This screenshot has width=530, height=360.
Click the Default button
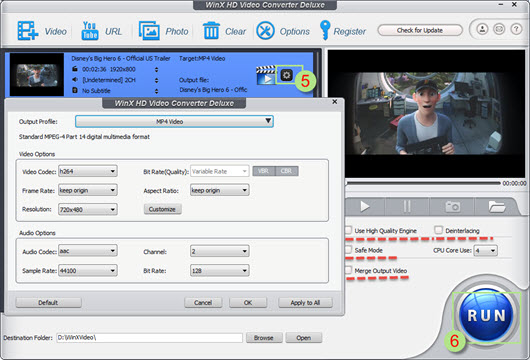point(48,302)
